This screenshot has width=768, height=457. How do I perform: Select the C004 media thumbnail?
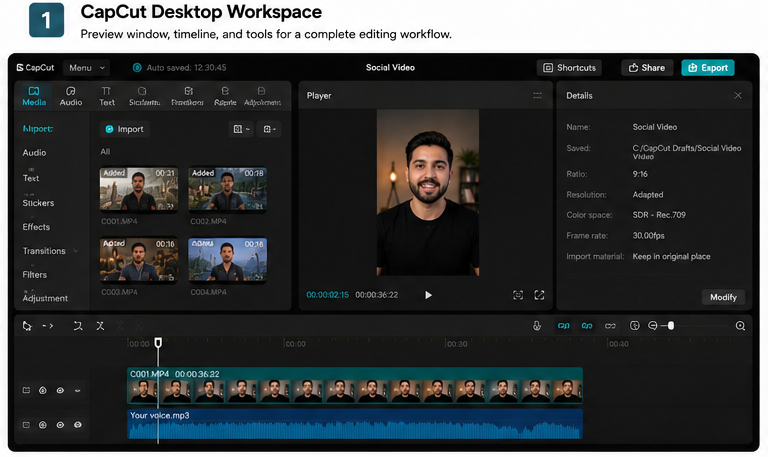click(228, 260)
